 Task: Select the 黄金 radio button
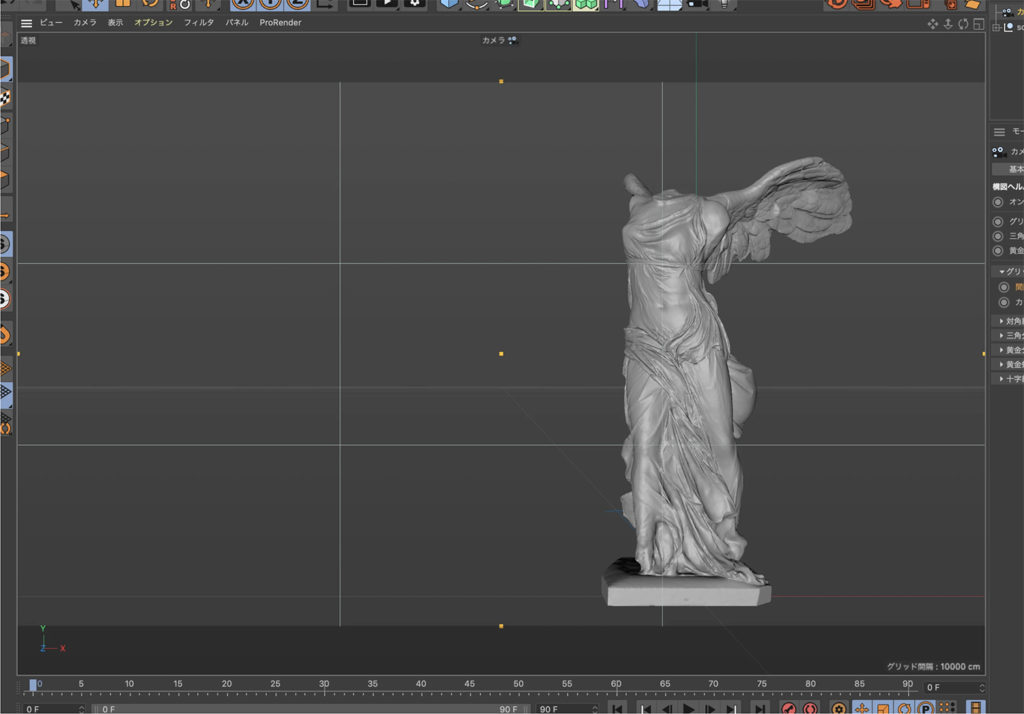tap(997, 251)
